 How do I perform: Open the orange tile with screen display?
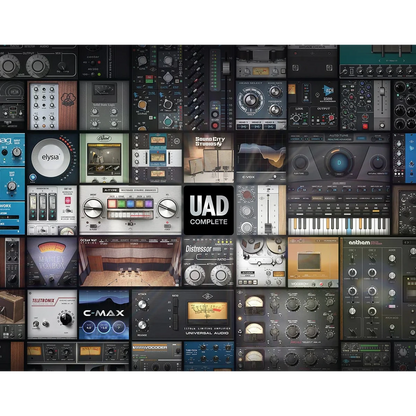313,262
